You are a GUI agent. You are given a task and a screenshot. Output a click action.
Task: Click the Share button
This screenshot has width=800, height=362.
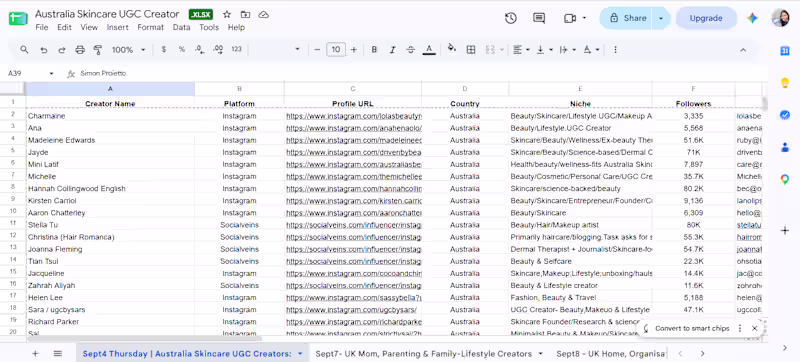628,18
